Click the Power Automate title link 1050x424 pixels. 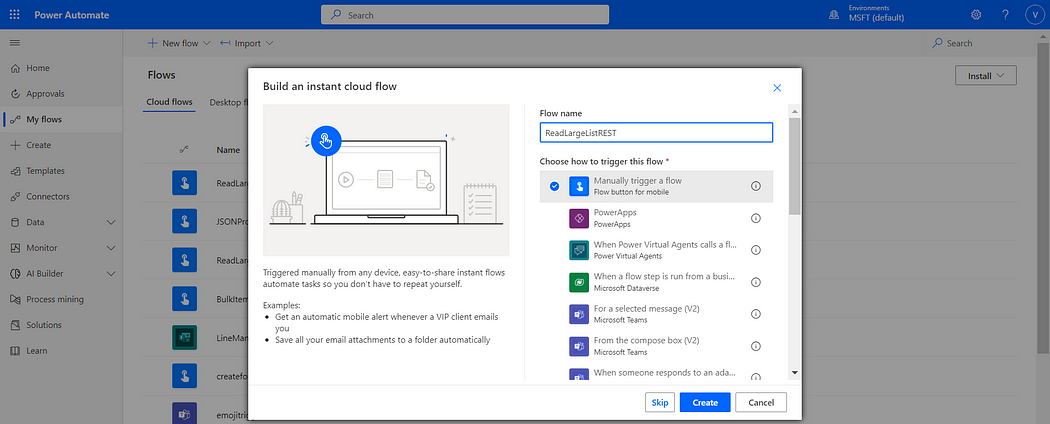tap(72, 15)
